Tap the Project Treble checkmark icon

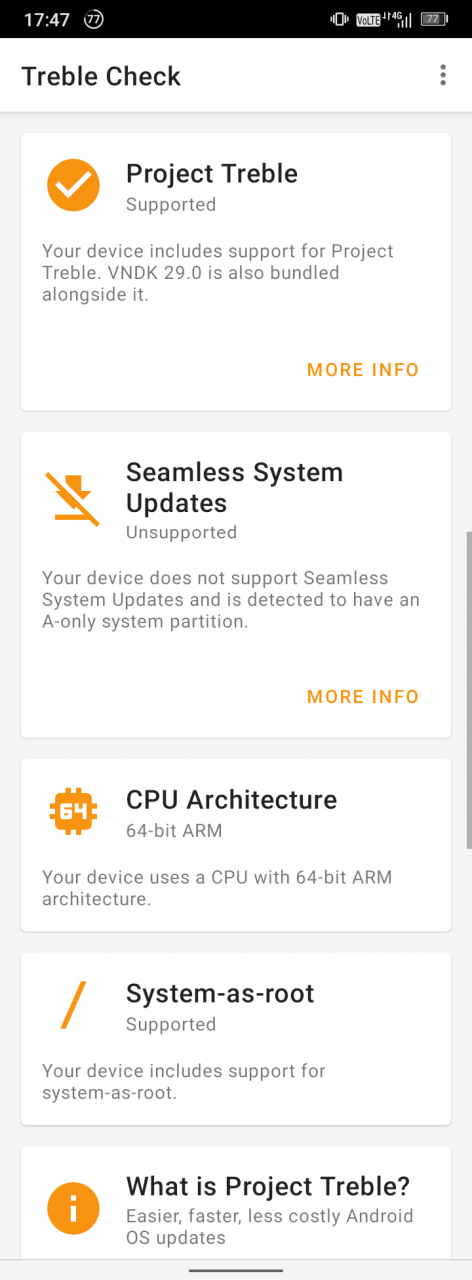pyautogui.click(x=73, y=186)
